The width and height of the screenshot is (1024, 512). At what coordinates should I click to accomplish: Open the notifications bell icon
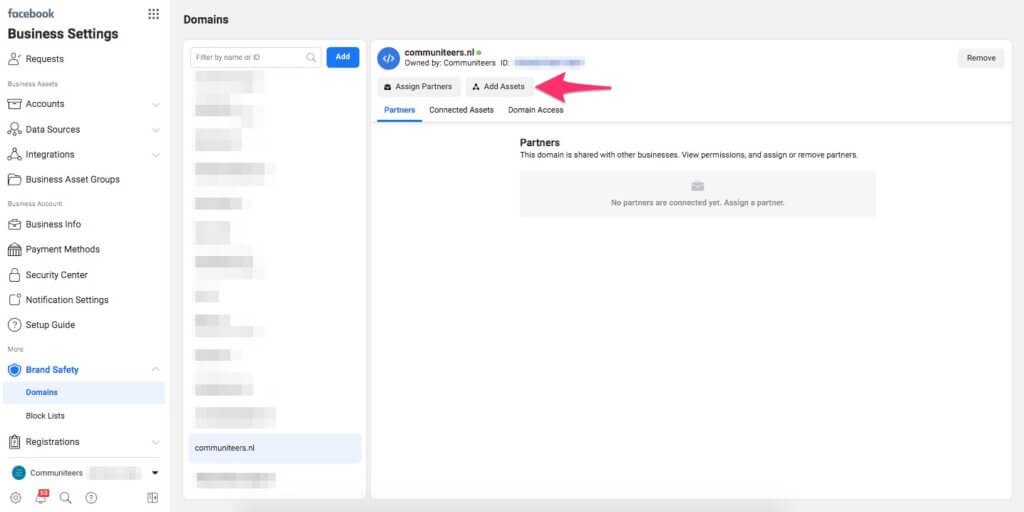click(41, 497)
